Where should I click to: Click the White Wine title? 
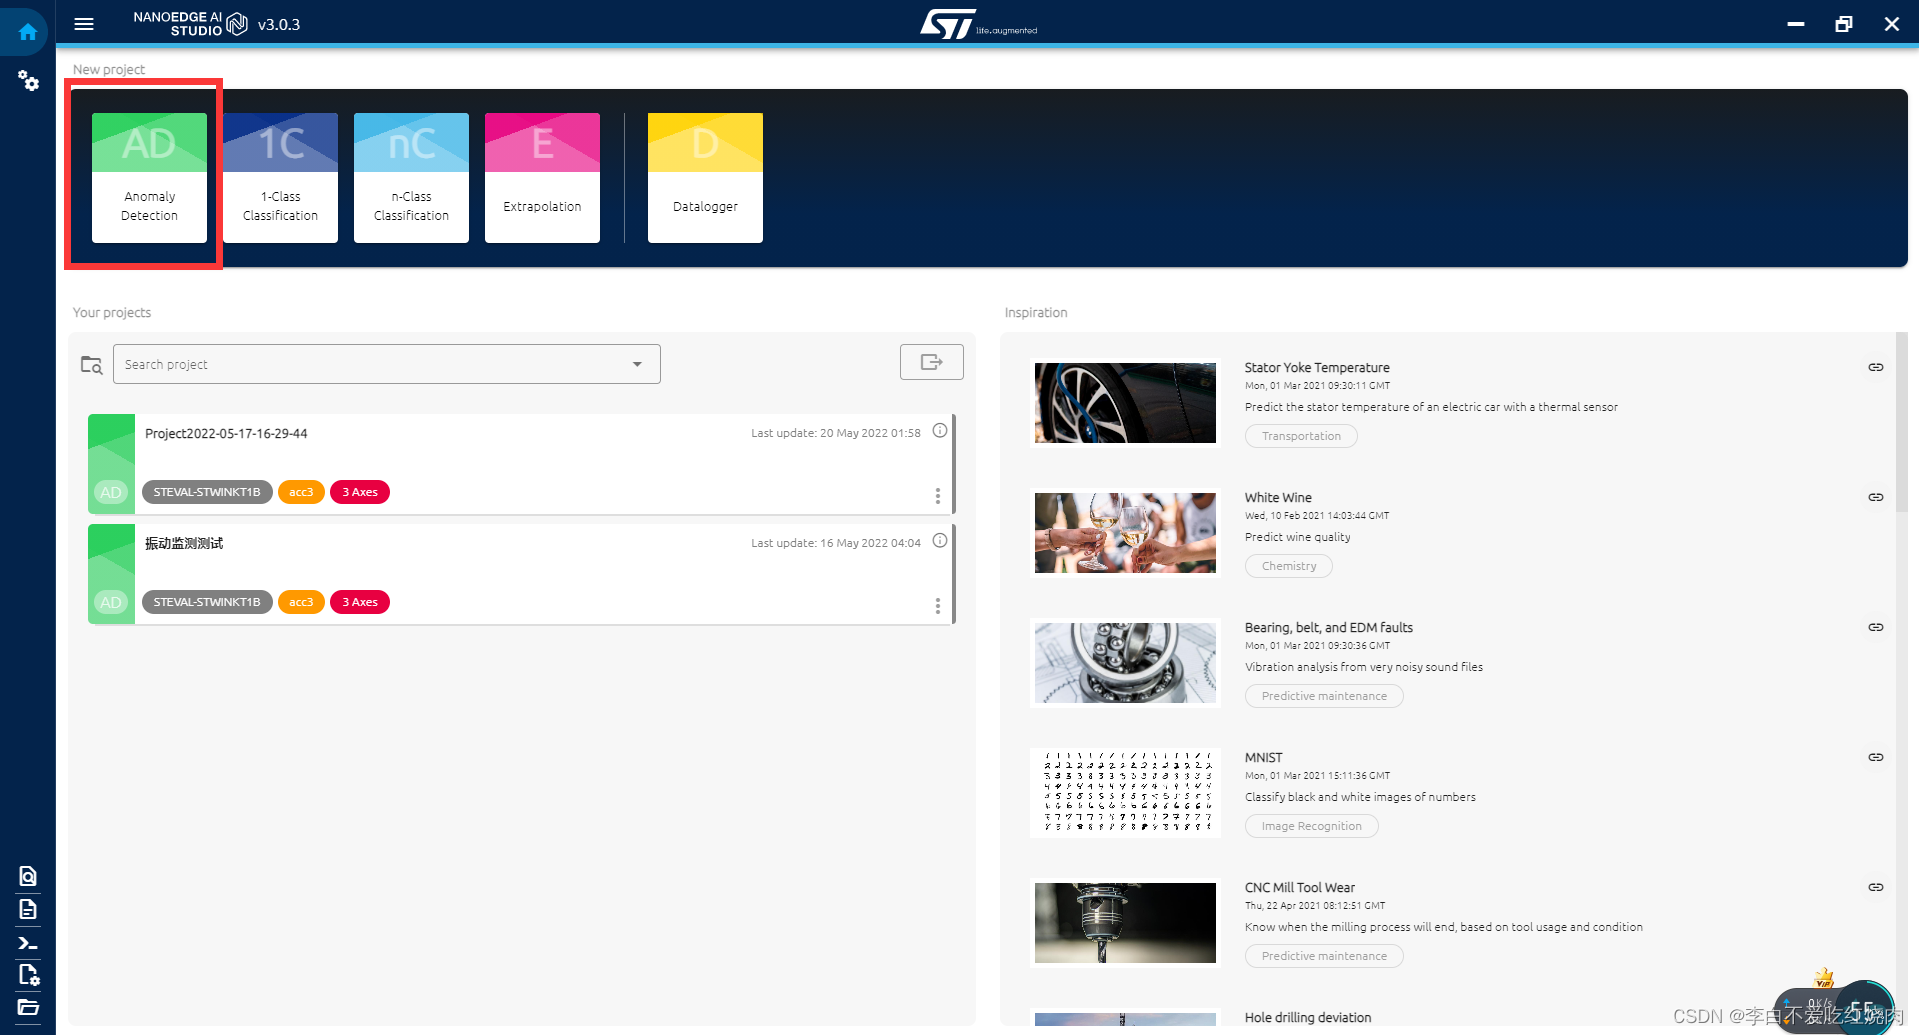coord(1278,497)
